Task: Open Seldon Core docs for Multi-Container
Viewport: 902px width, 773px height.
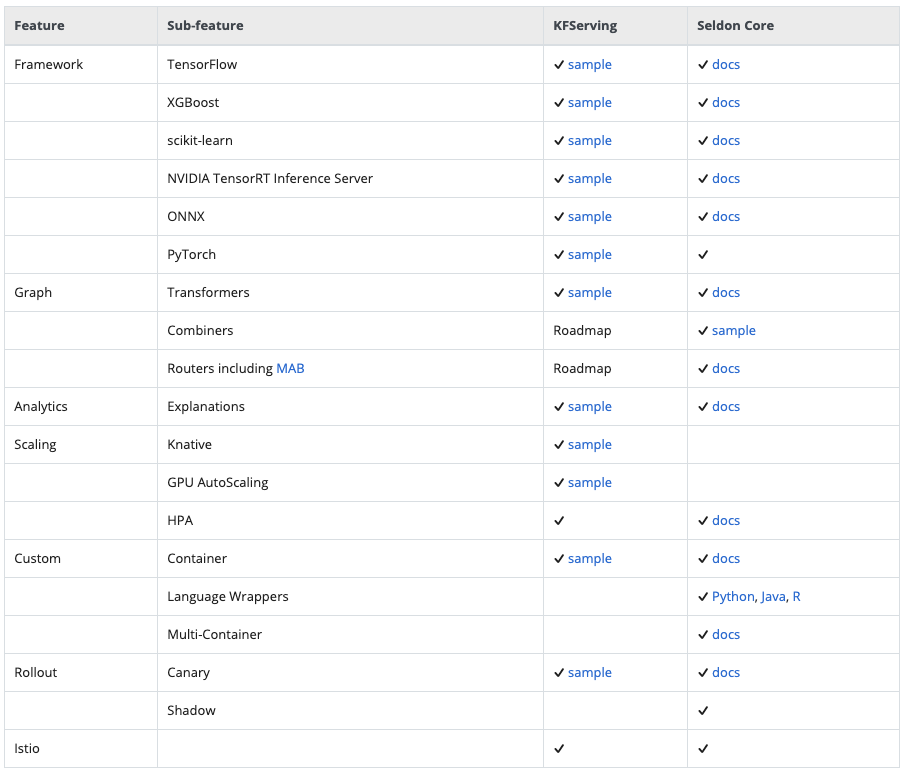Action: [x=726, y=634]
